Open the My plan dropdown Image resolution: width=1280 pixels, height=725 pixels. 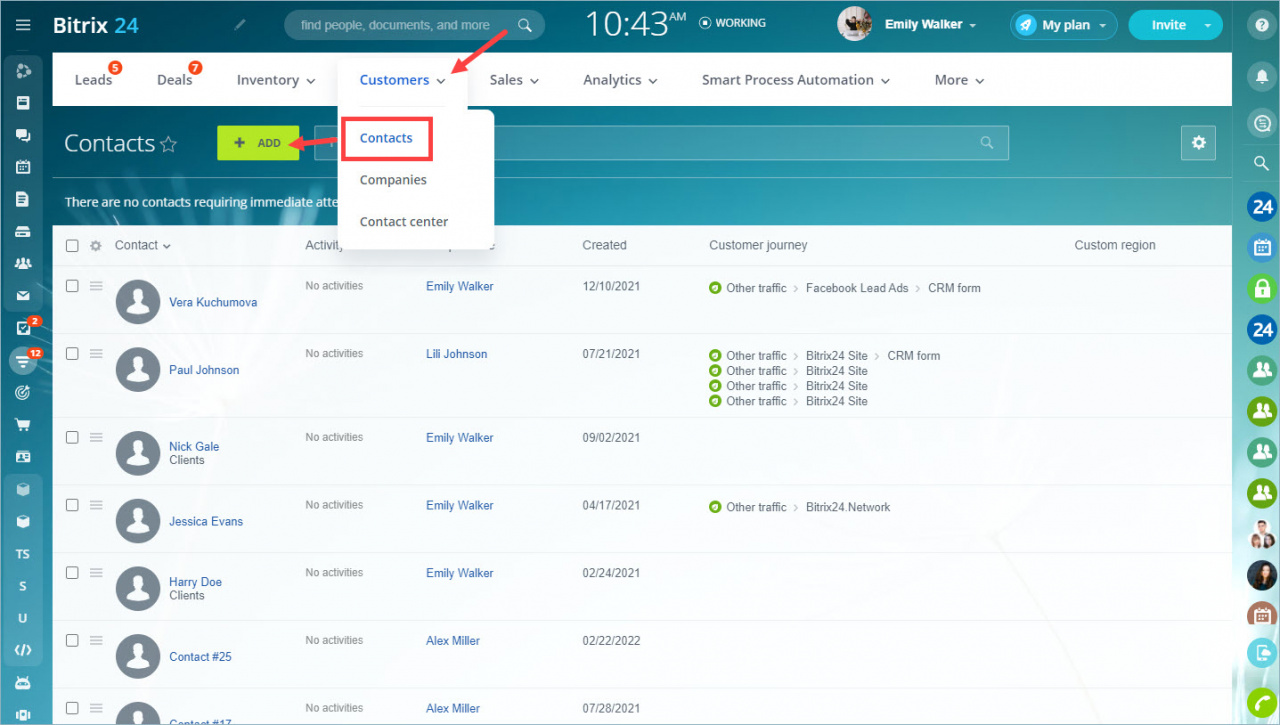[x=1064, y=25]
